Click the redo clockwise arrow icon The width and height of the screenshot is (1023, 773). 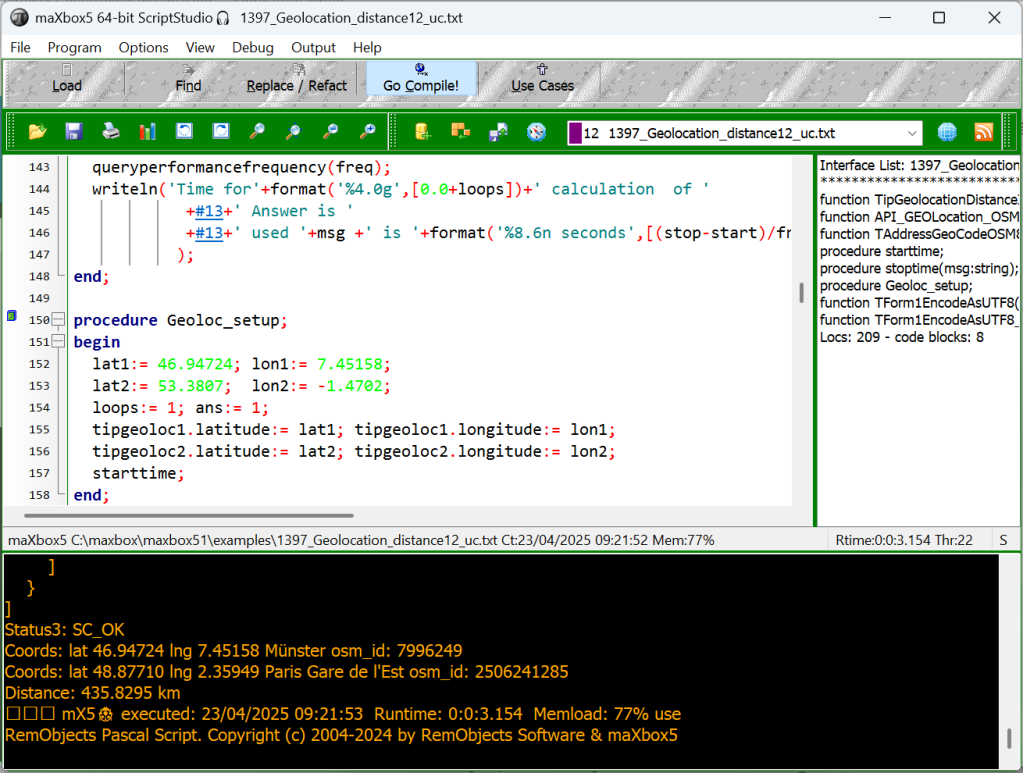tap(221, 132)
